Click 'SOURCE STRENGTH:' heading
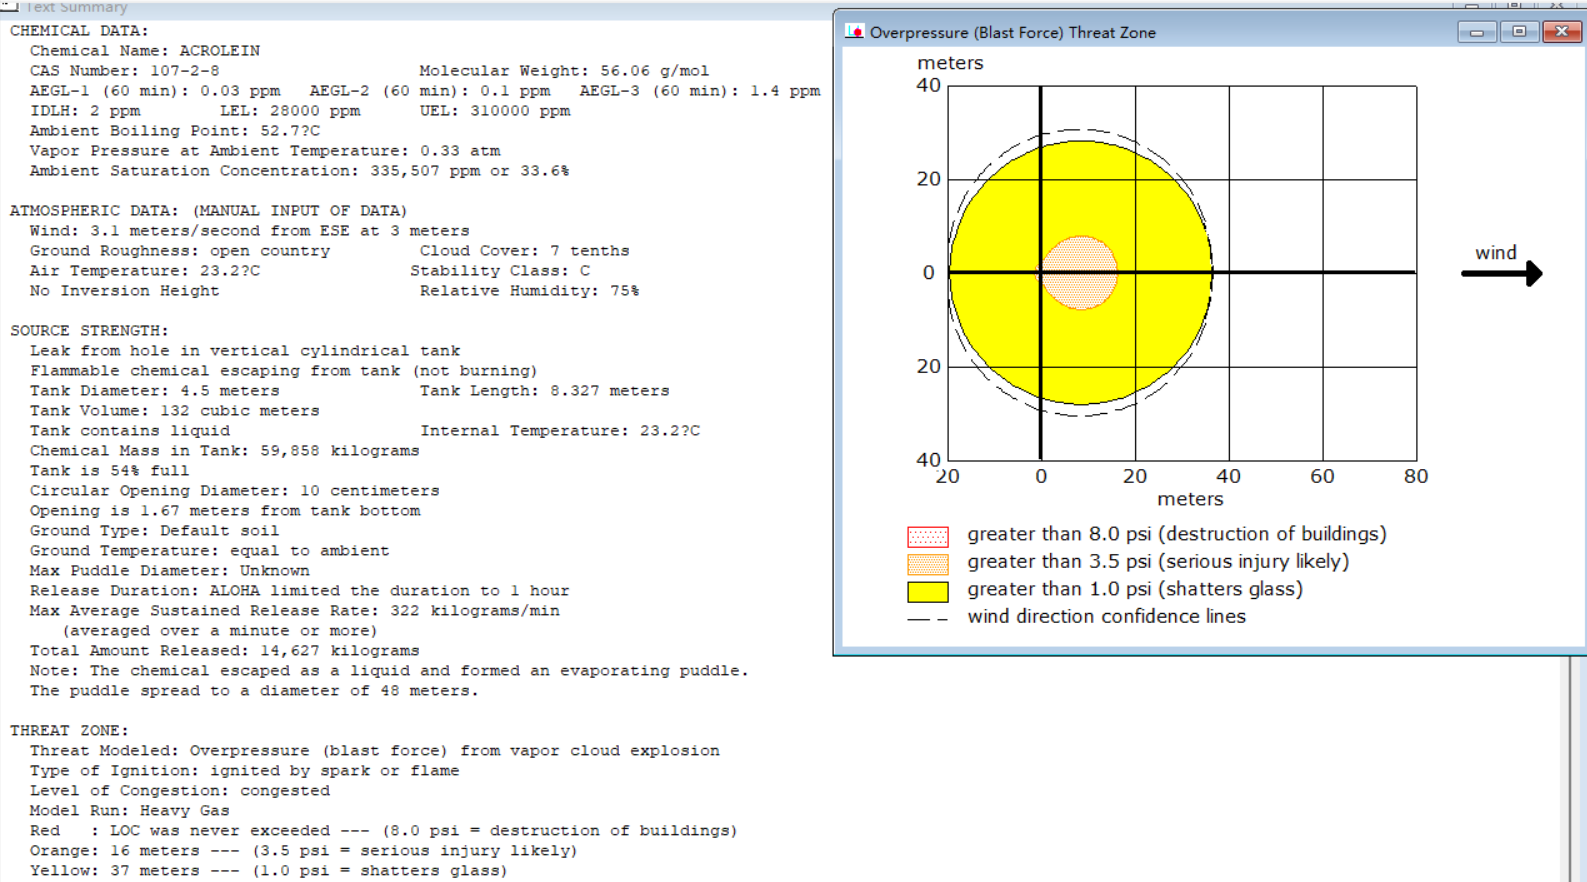 click(89, 330)
